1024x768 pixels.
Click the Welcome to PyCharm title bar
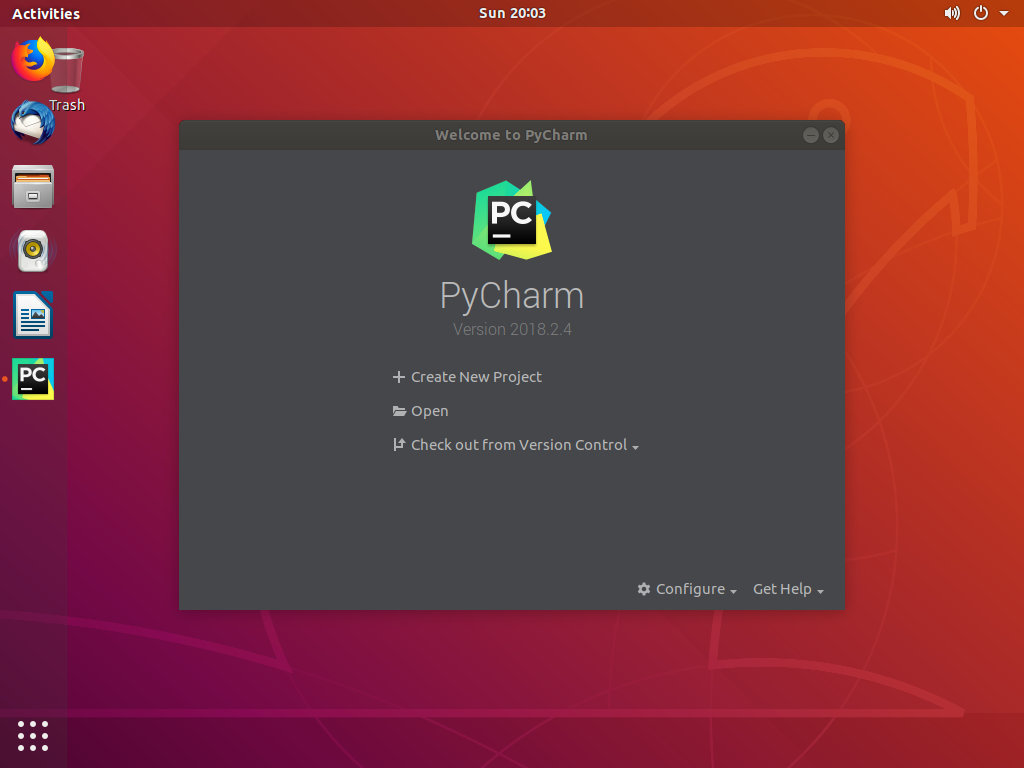click(x=511, y=134)
